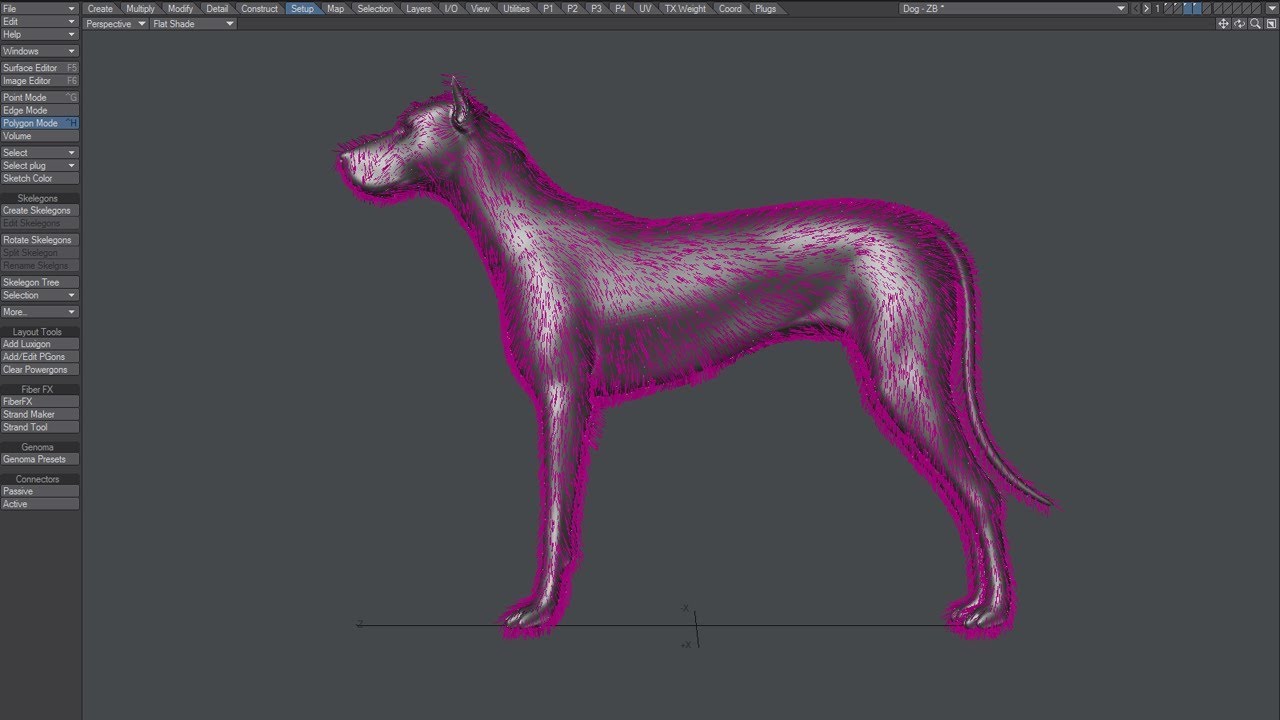The width and height of the screenshot is (1280, 720).
Task: Expand the Select plug dropdown
Action: click(40, 166)
